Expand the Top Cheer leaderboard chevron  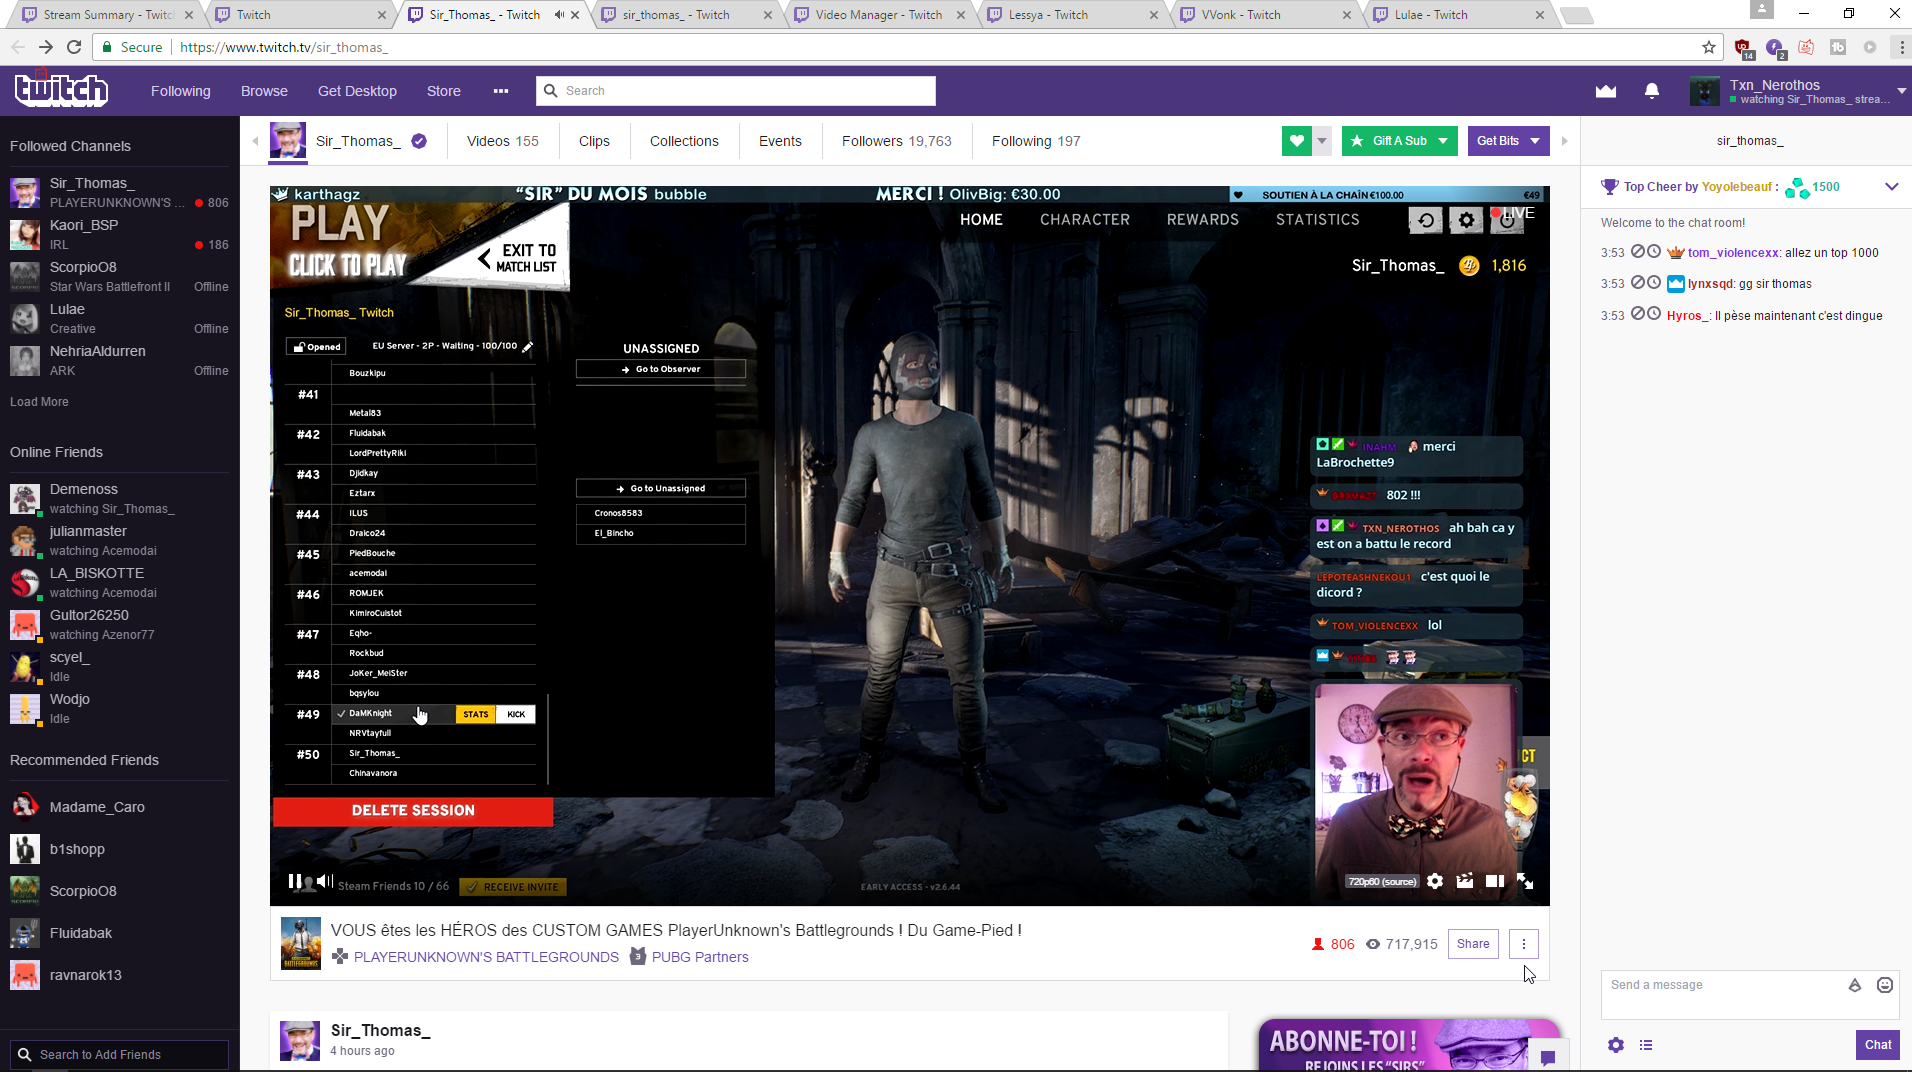click(1892, 187)
